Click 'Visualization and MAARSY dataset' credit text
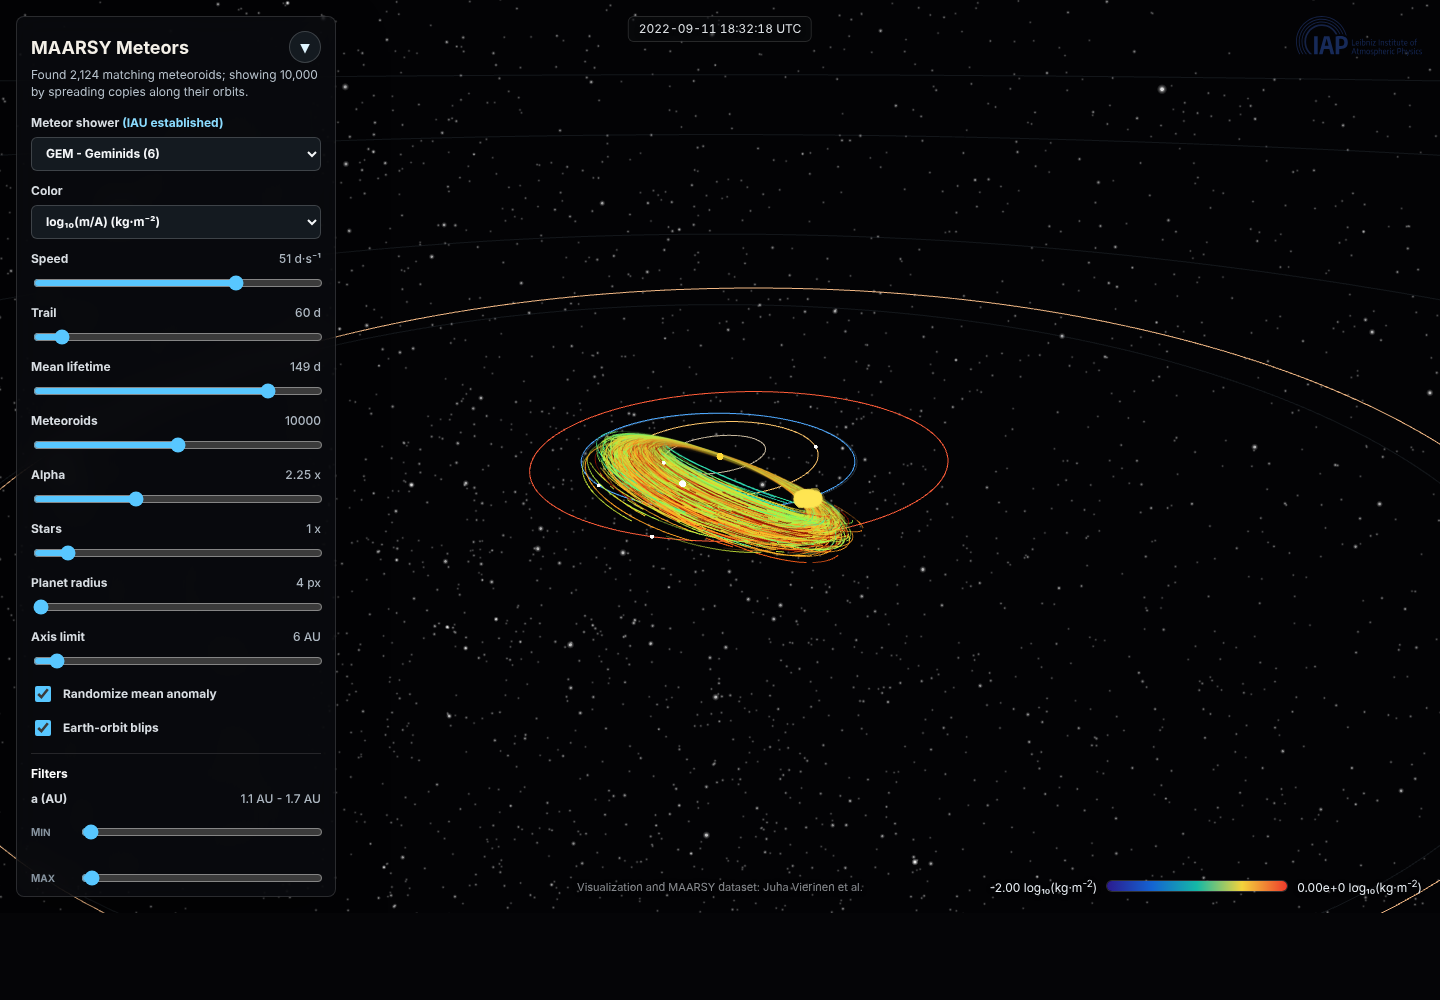1440x1000 pixels. (x=720, y=887)
